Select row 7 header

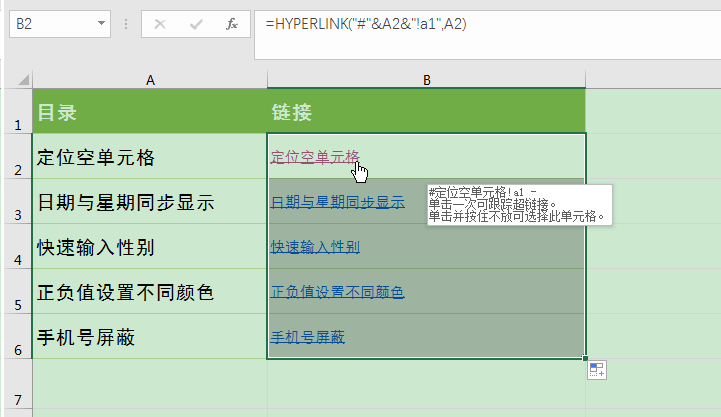point(18,383)
